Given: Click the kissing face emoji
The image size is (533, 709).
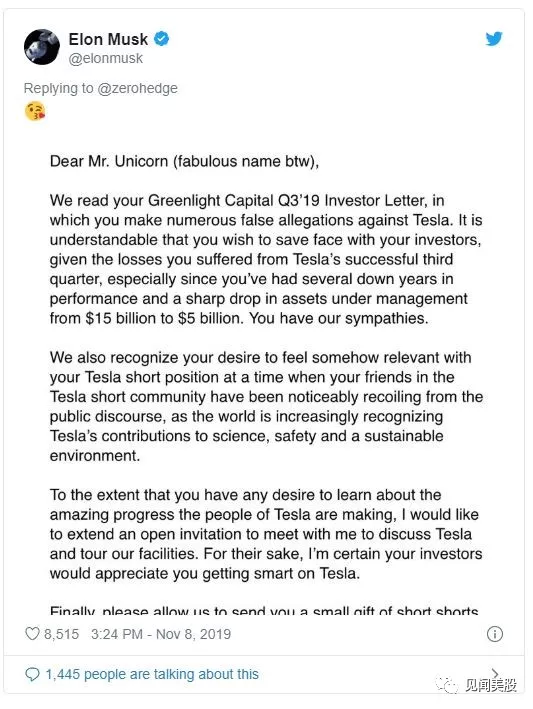Looking at the screenshot, I should tap(35, 111).
